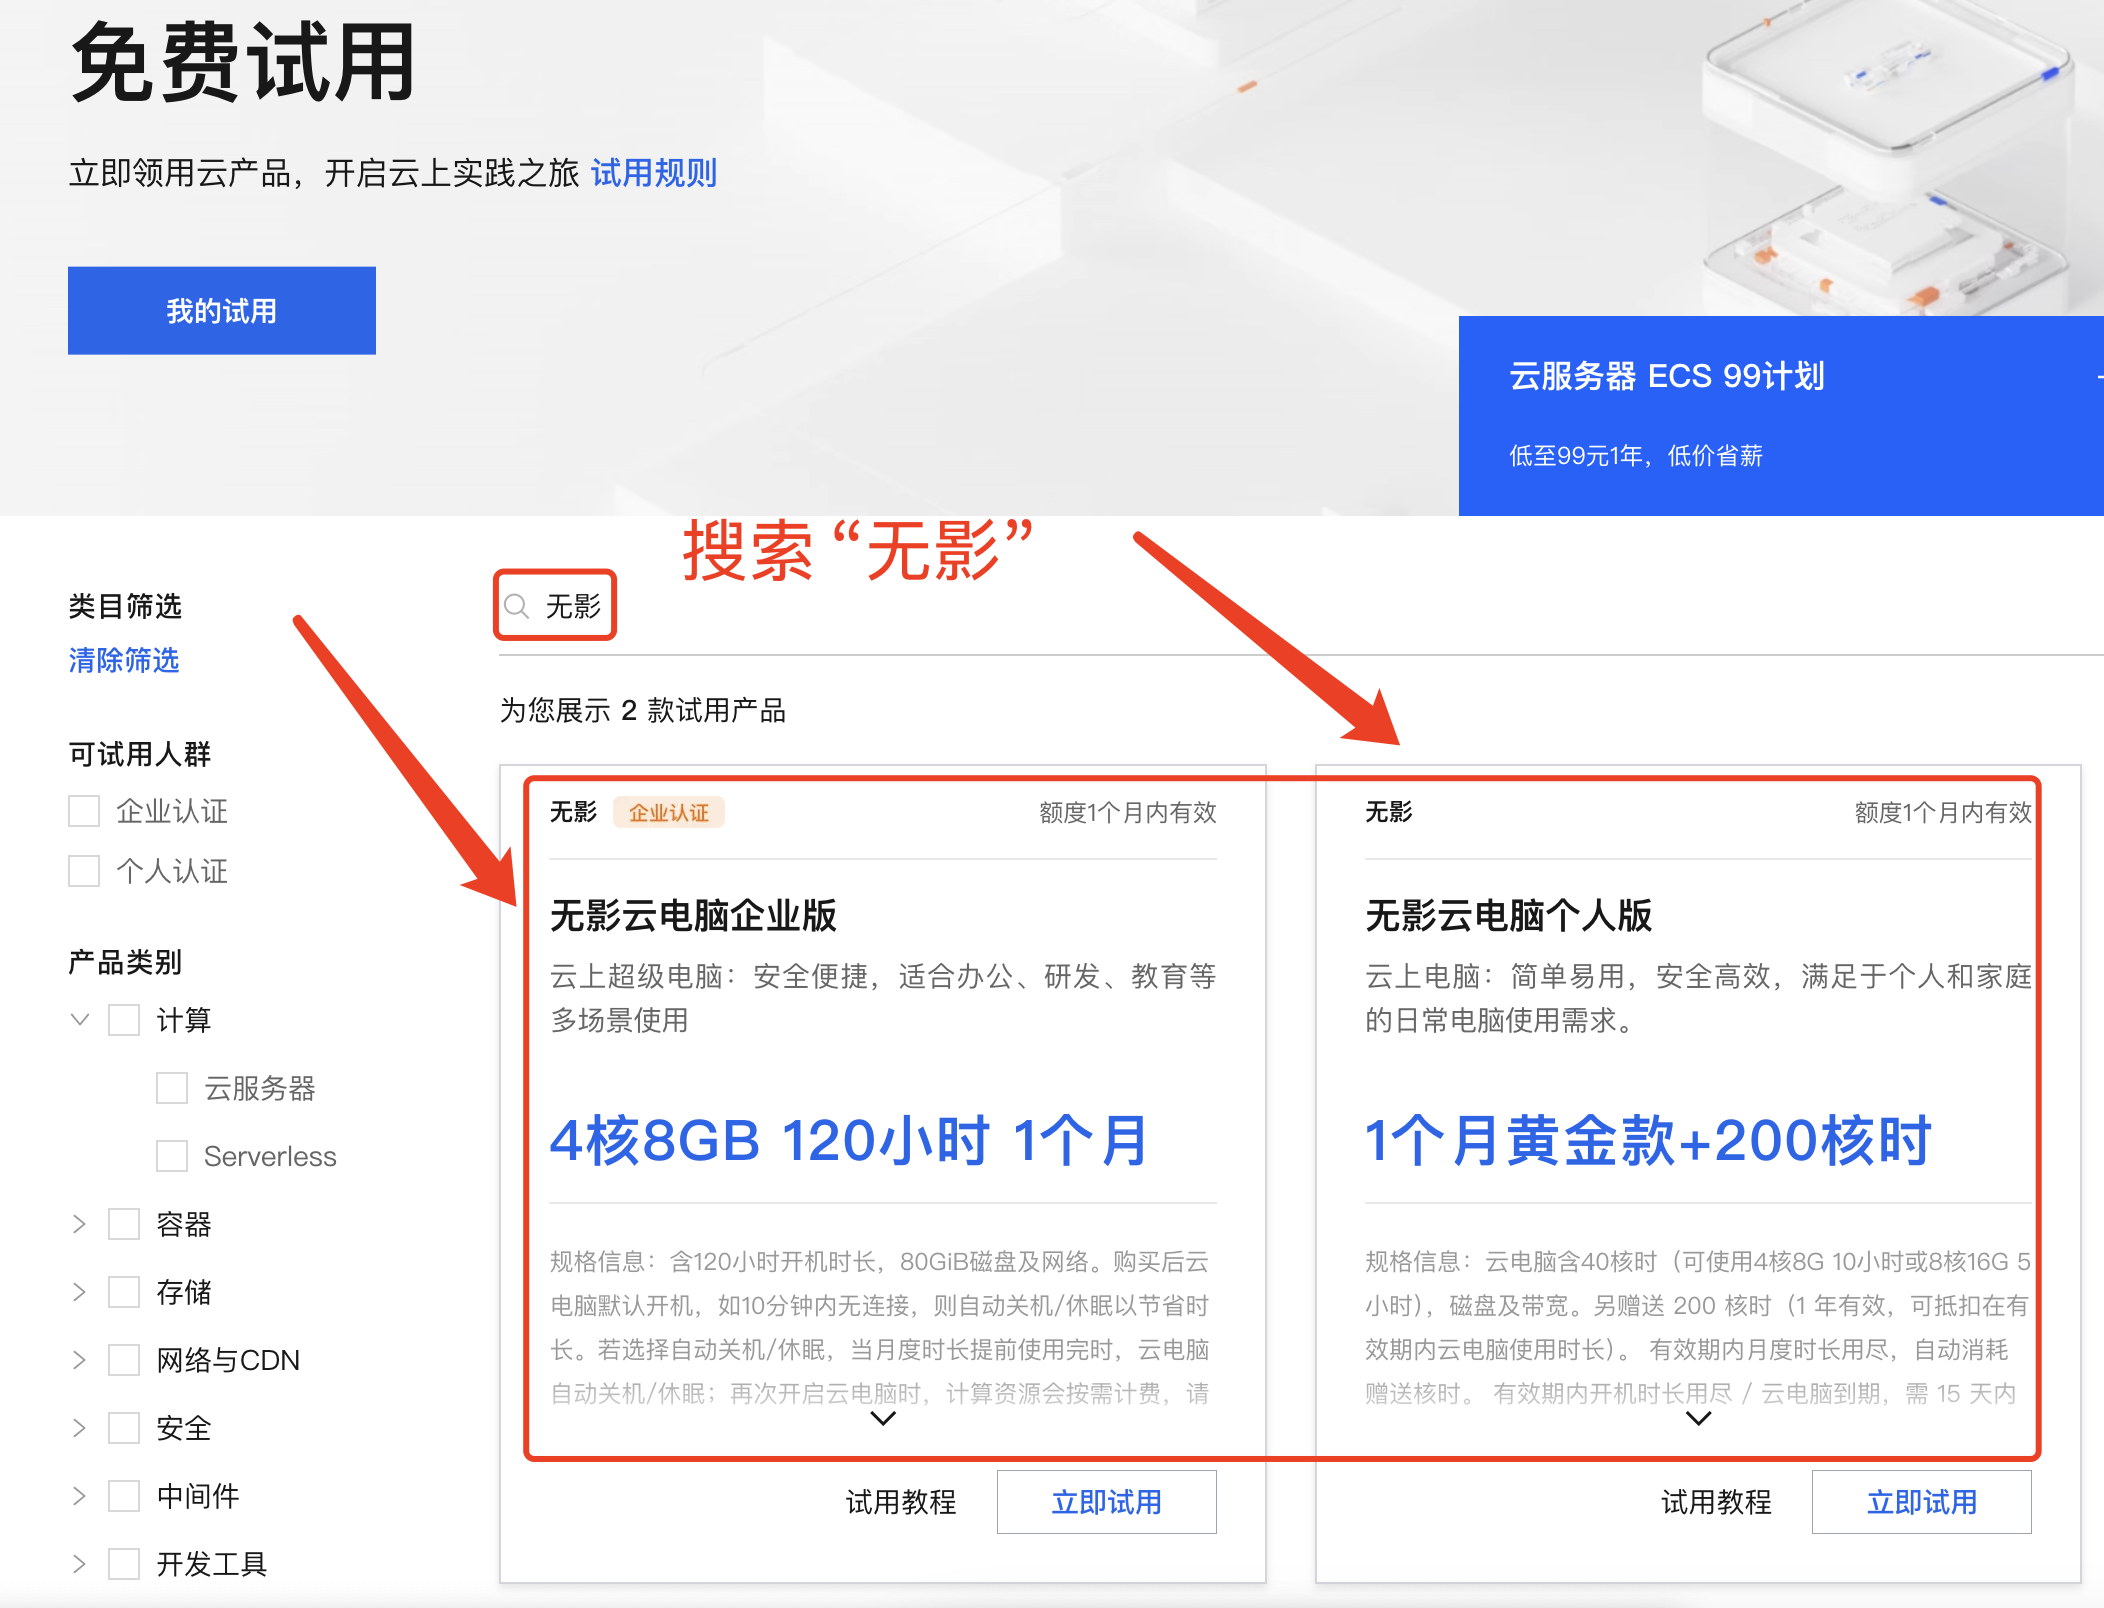Viewport: 2104px width, 1608px height.
Task: Tick the 云服务器 checkbox
Action: pos(172,1088)
